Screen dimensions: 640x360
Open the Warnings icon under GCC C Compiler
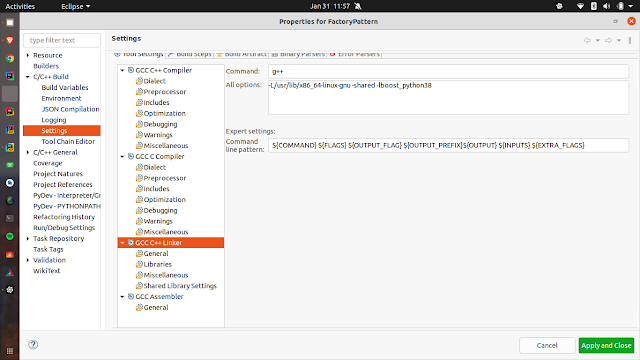pos(139,221)
